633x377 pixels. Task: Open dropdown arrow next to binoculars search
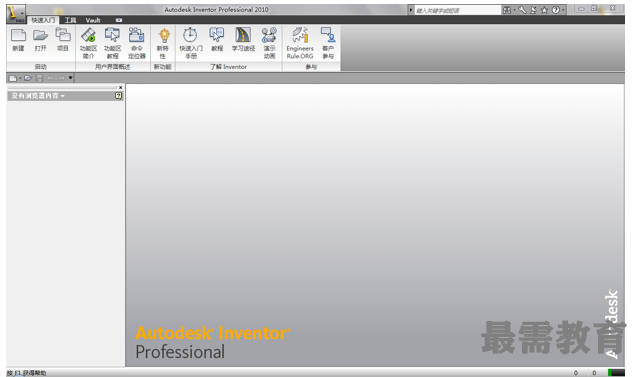[x=514, y=10]
